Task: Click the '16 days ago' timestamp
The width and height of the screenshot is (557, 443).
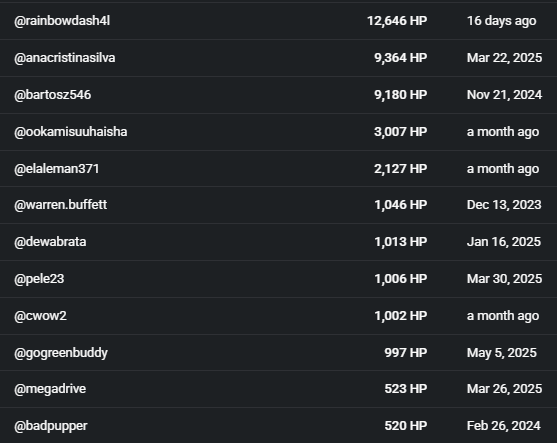Action: pos(502,21)
